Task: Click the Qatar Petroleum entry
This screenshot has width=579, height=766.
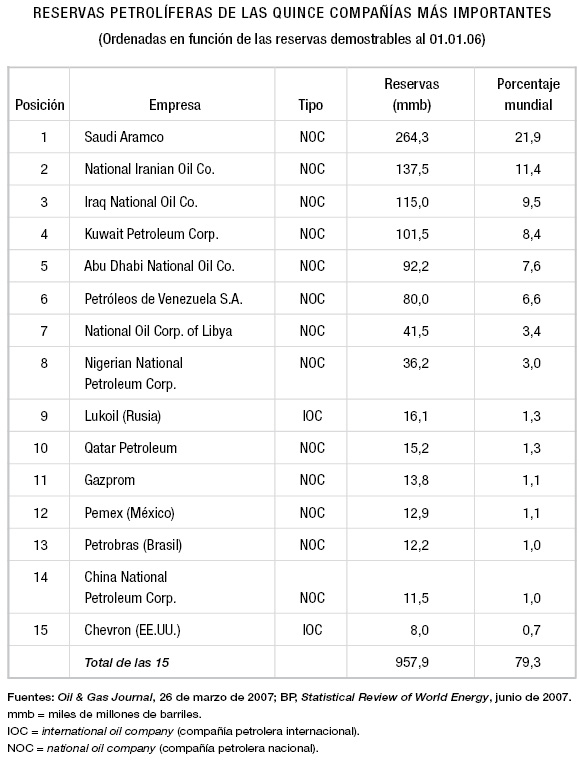Action: (x=130, y=448)
